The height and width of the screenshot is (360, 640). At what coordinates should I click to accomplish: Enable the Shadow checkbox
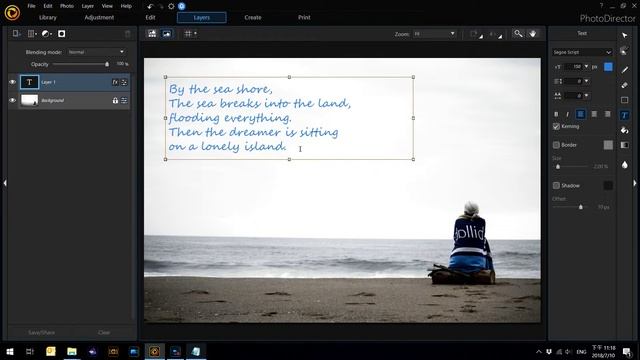point(556,186)
